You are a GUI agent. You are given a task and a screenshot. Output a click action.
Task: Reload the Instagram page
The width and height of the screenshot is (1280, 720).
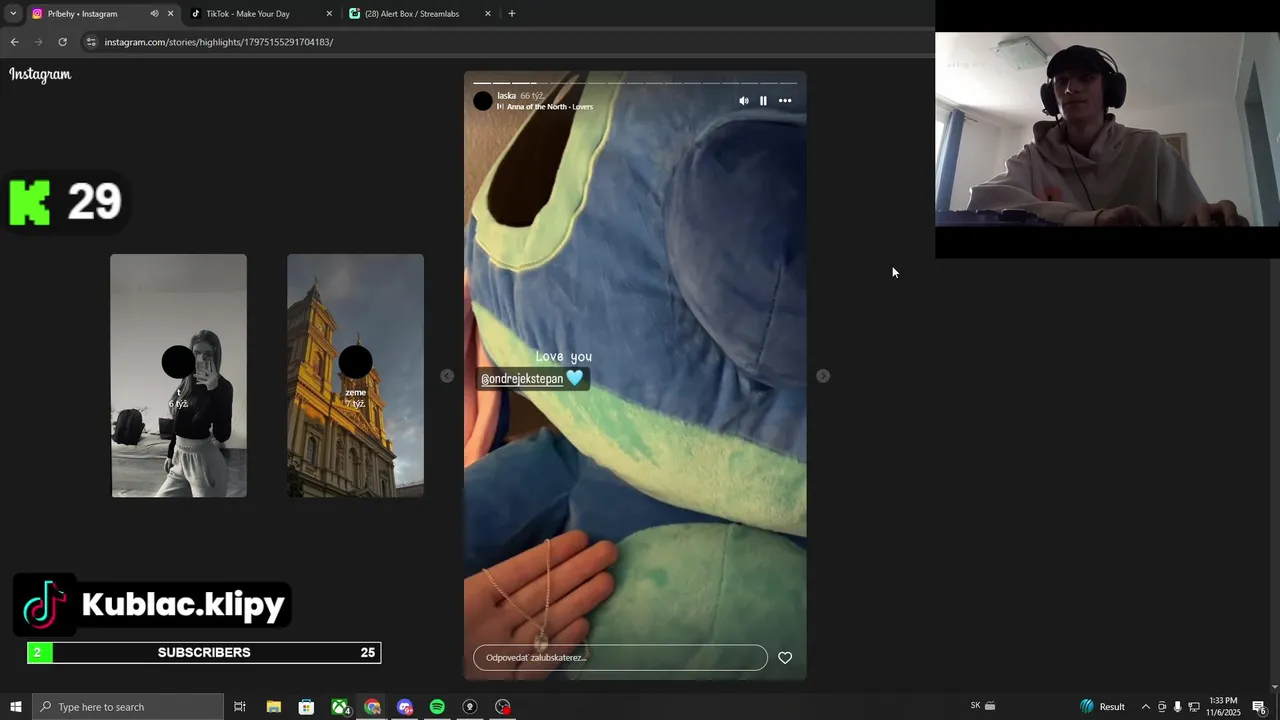tap(62, 42)
